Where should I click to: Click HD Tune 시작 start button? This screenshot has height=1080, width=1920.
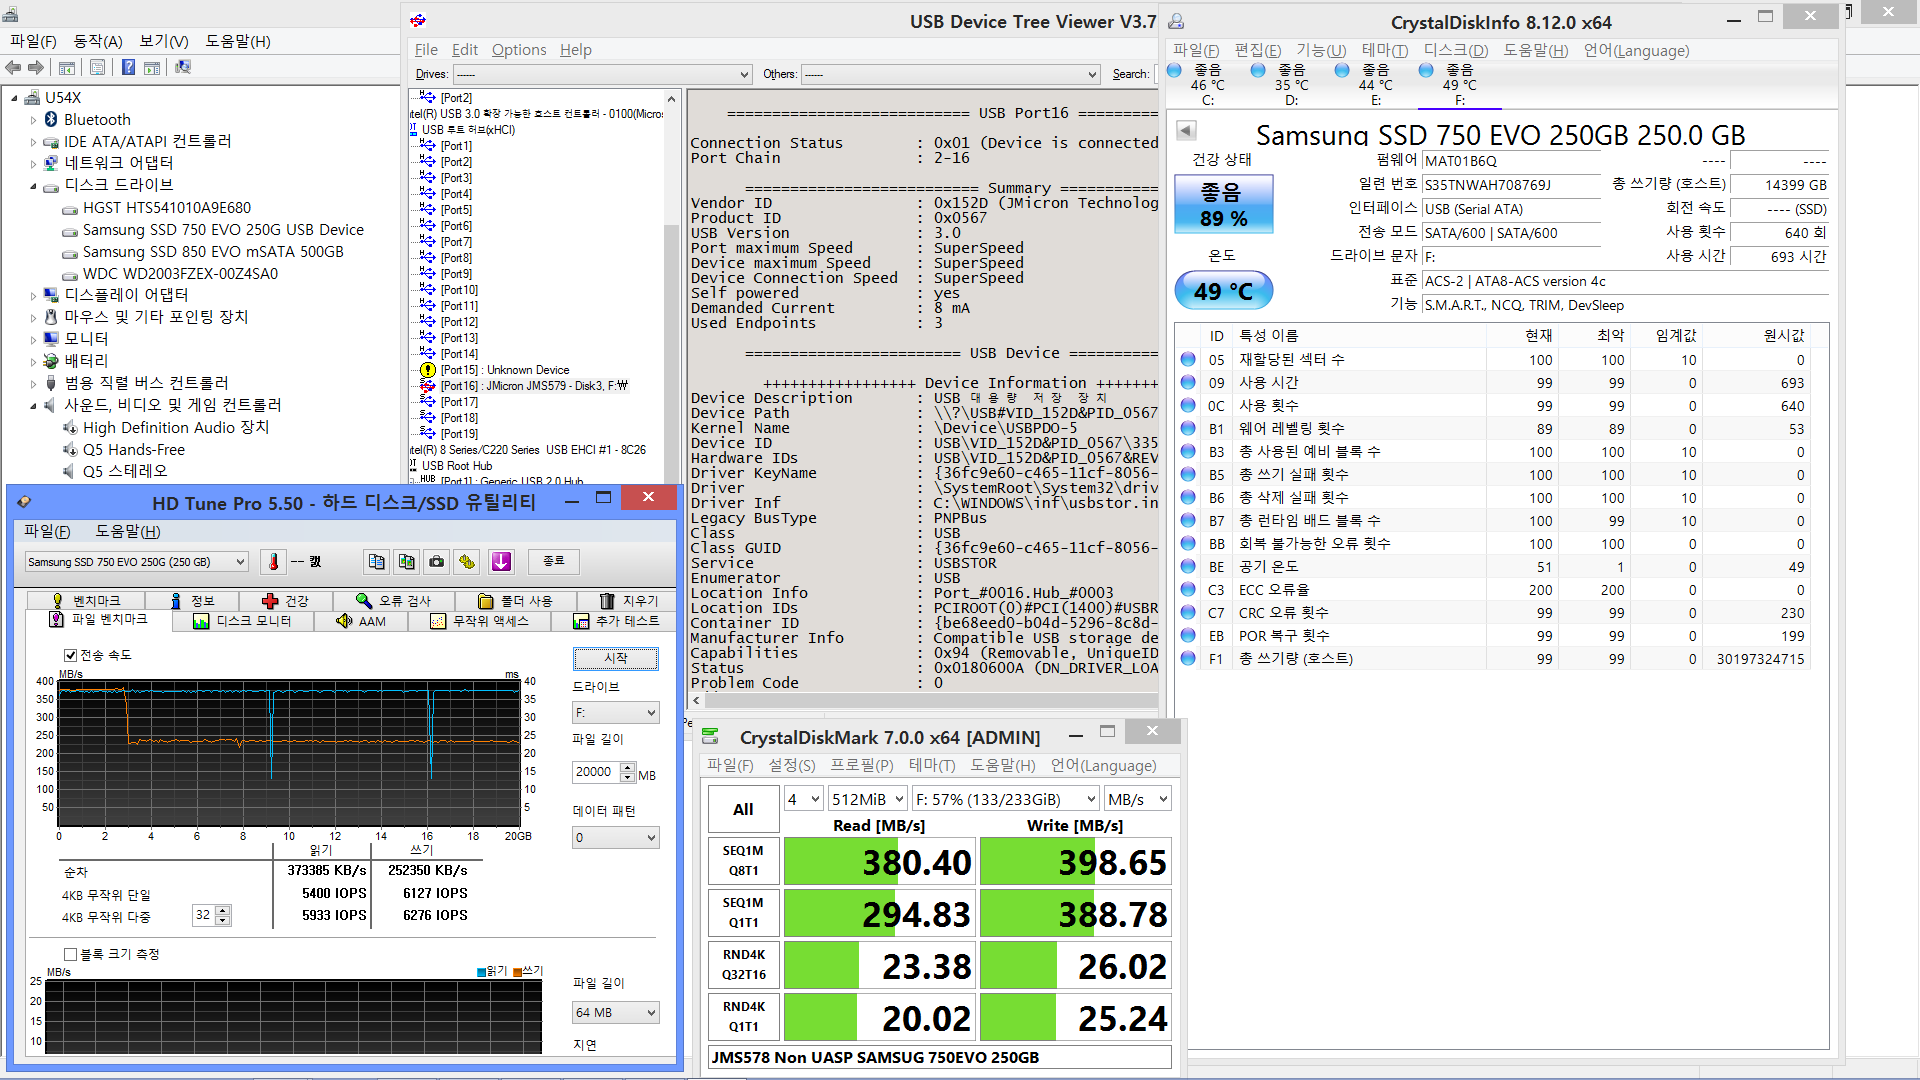tap(616, 658)
